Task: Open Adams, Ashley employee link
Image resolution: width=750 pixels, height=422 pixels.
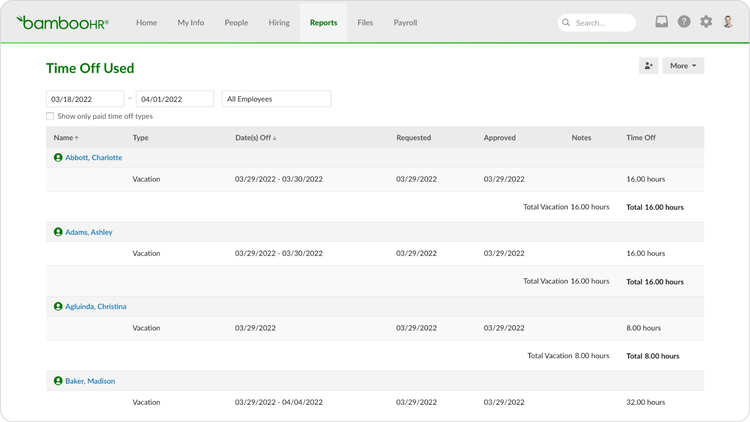Action: pyautogui.click(x=89, y=232)
